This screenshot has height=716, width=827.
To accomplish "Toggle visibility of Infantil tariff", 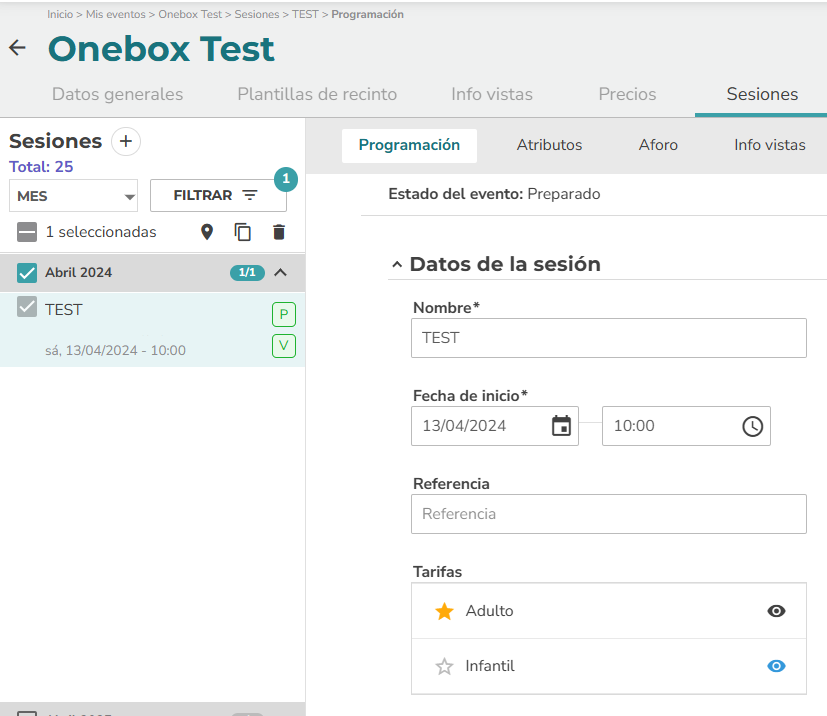I will point(776,666).
